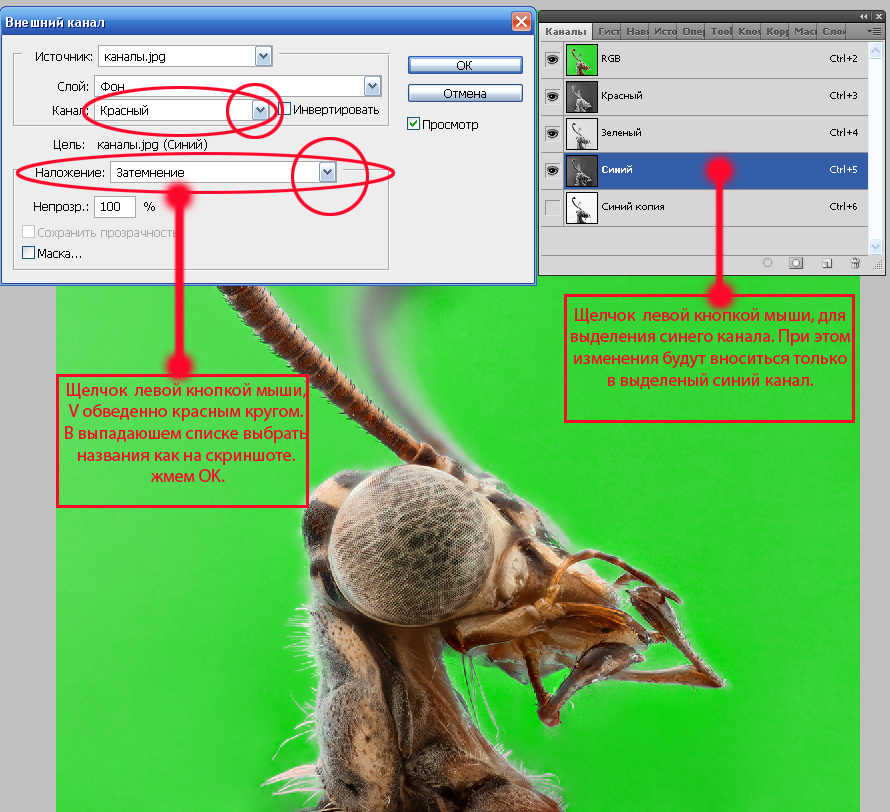The image size is (890, 812).
Task: Hide the Красный channel eye icon
Action: [x=551, y=96]
